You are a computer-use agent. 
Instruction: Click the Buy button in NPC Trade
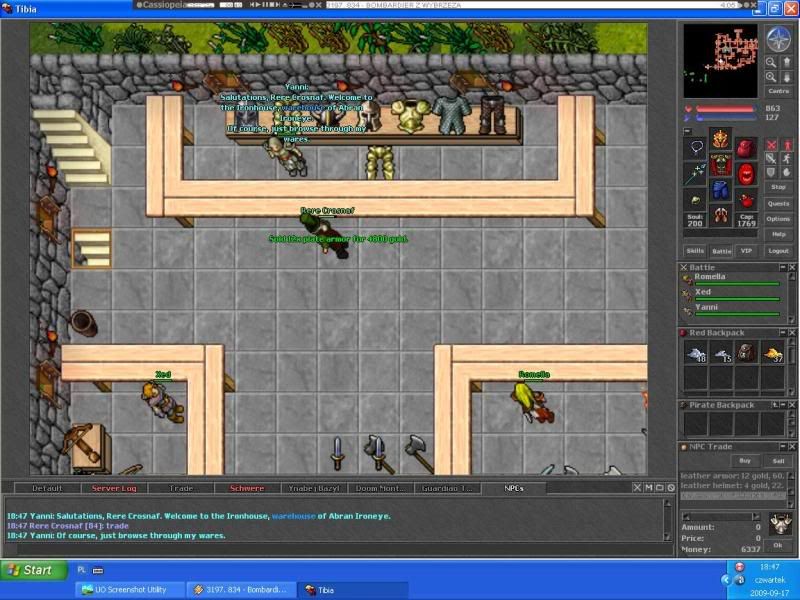[745, 461]
